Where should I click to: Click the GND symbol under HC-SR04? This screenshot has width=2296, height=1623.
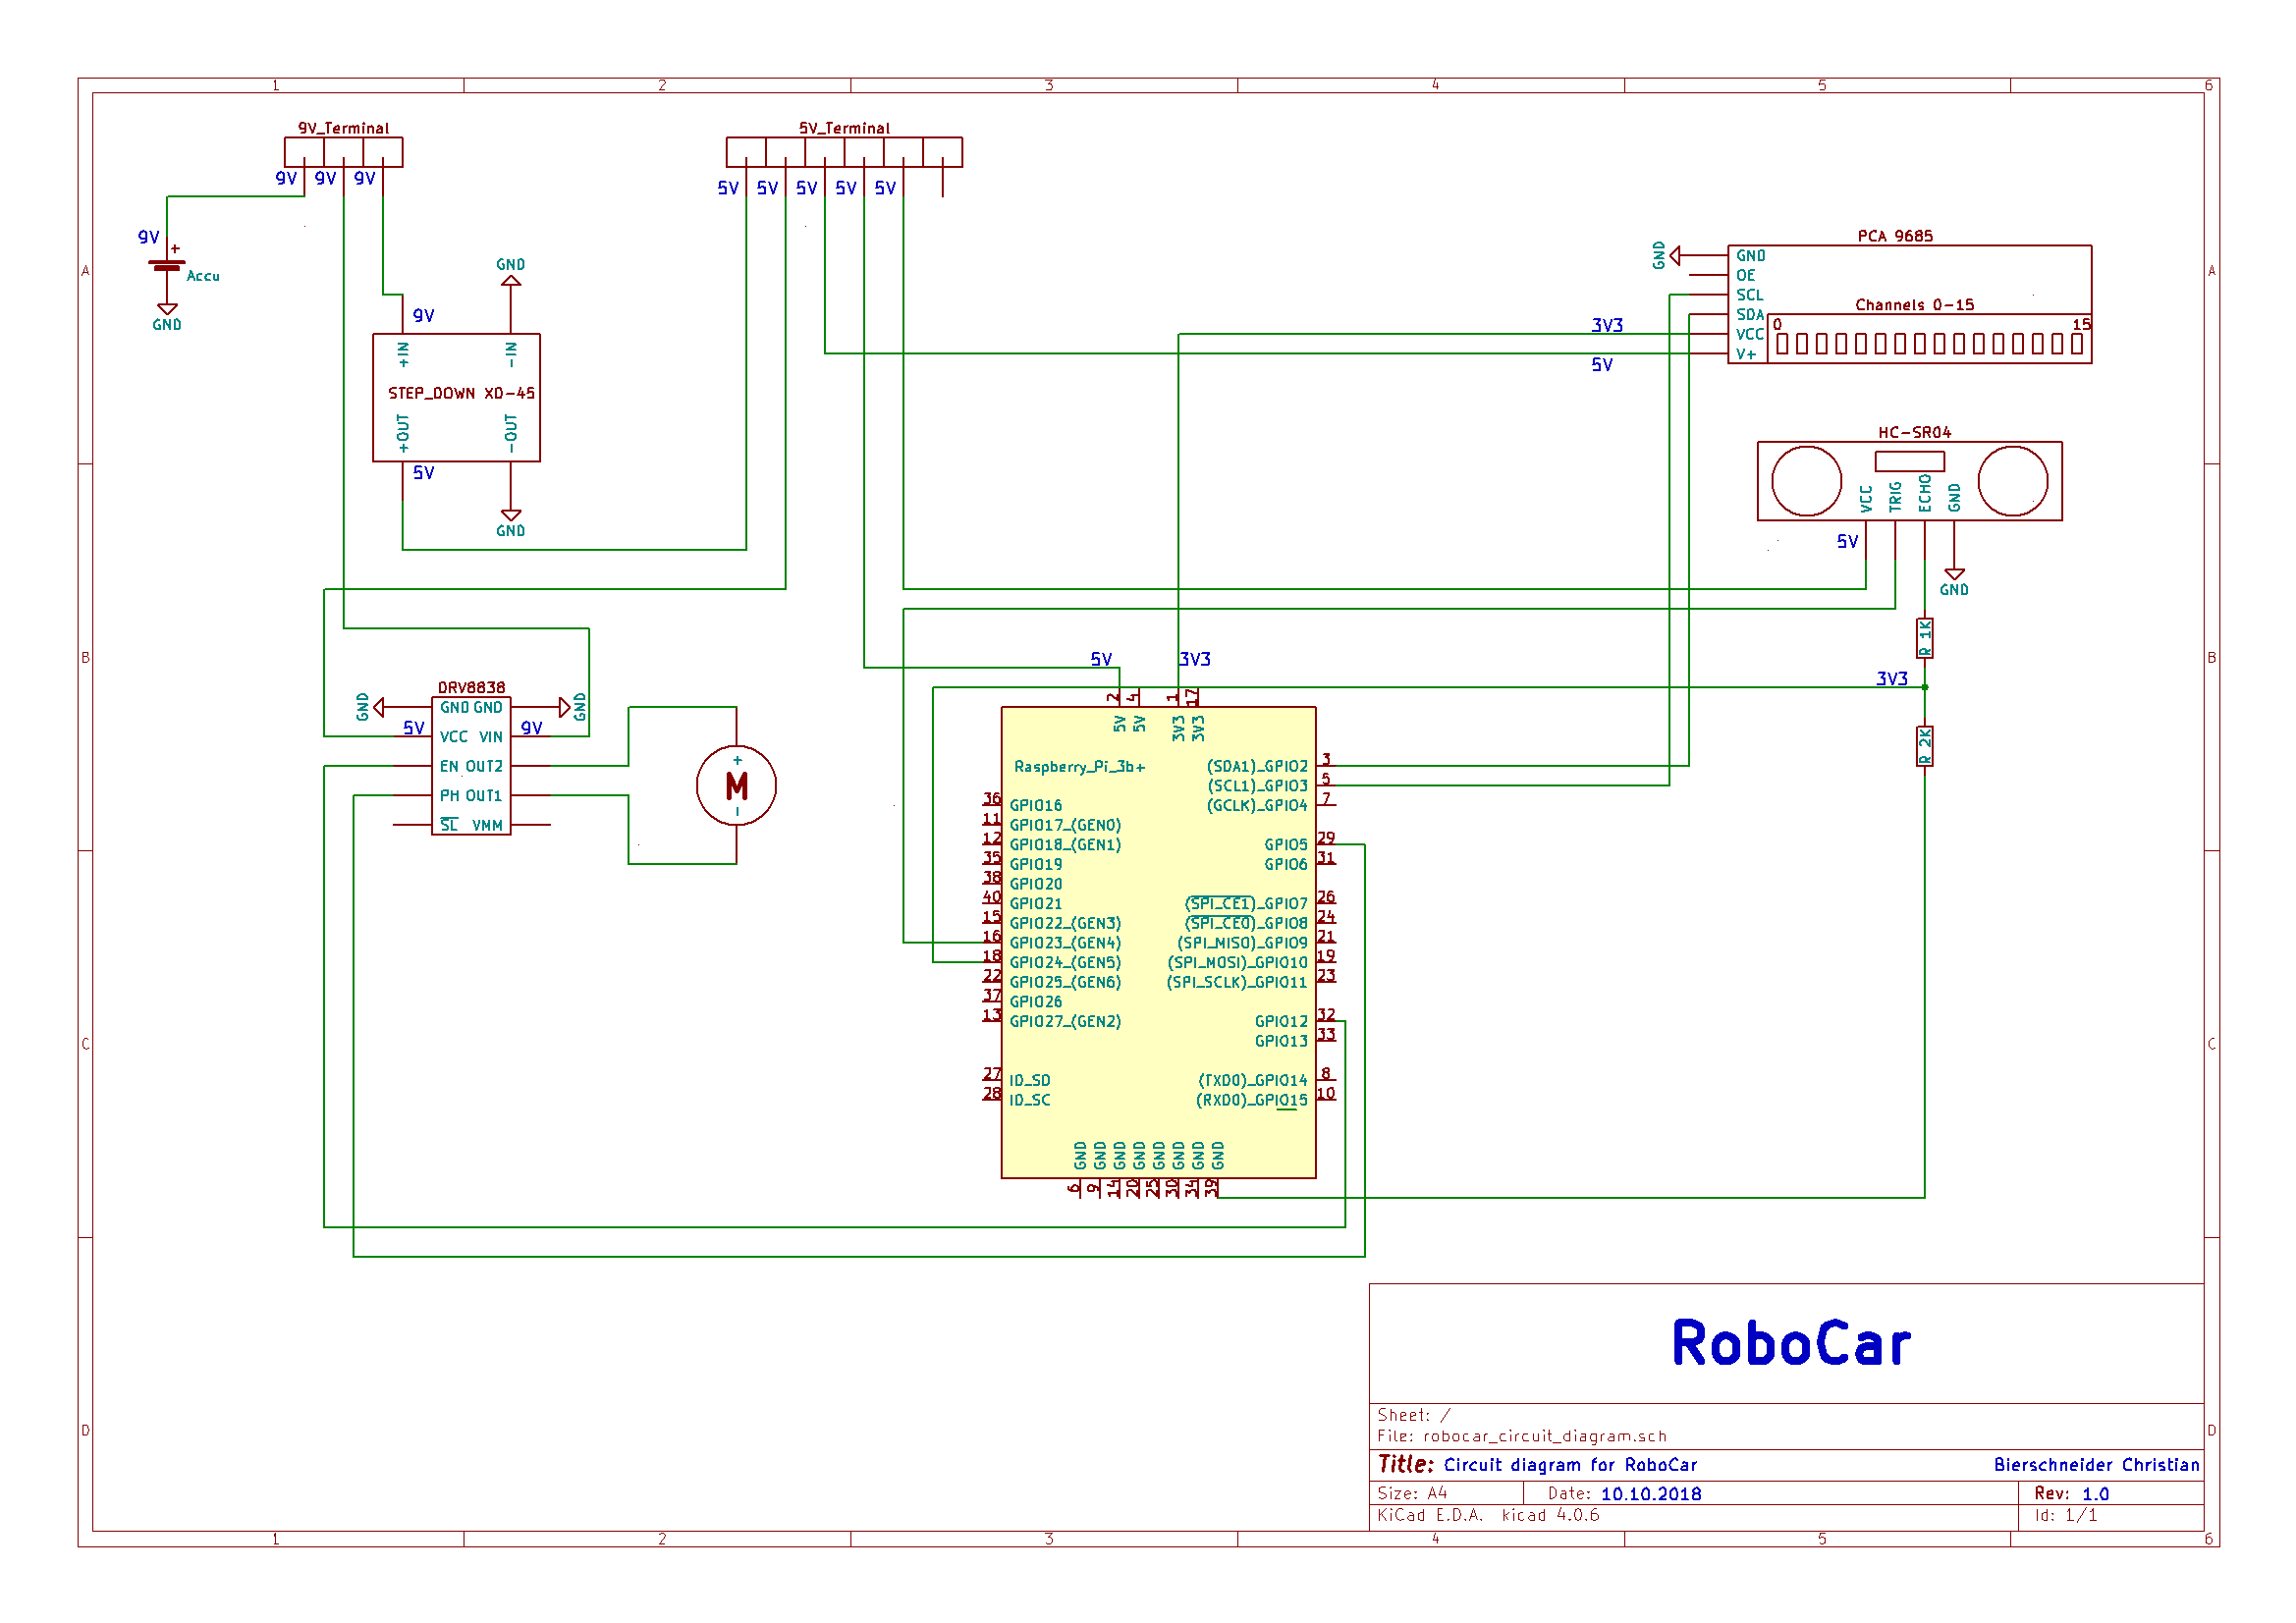pos(1954,575)
